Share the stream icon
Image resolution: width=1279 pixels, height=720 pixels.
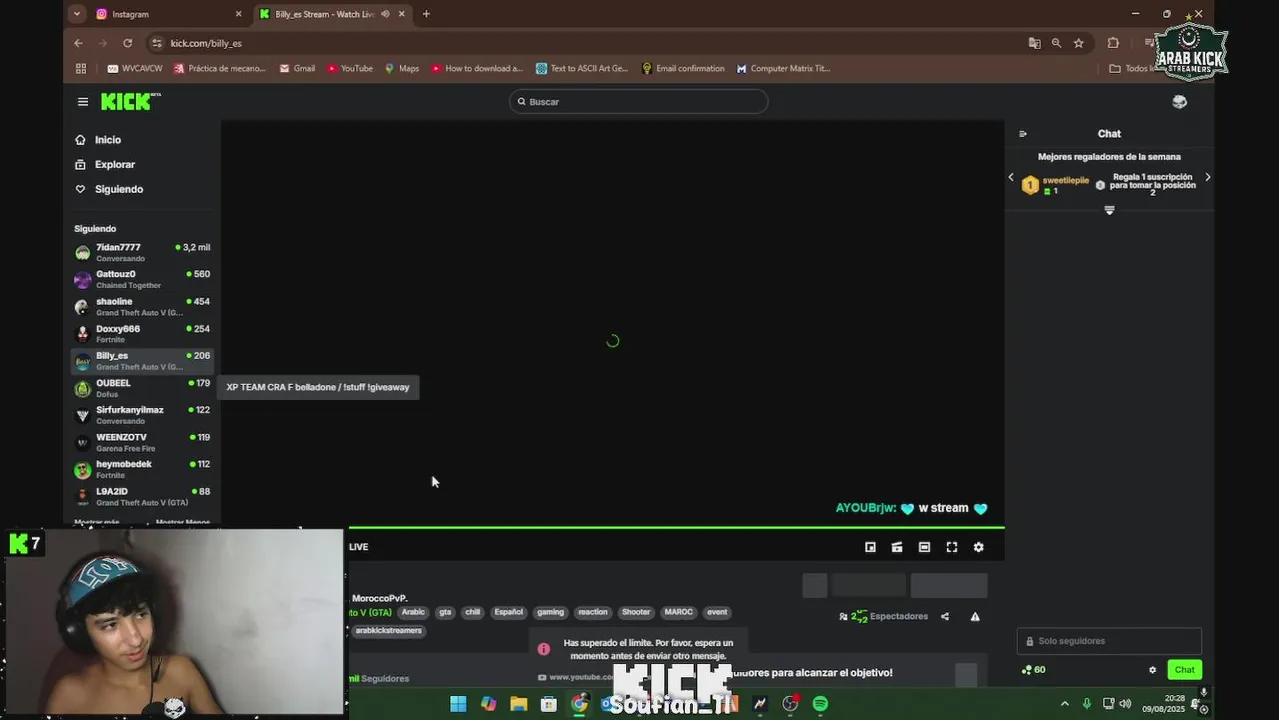click(945, 616)
